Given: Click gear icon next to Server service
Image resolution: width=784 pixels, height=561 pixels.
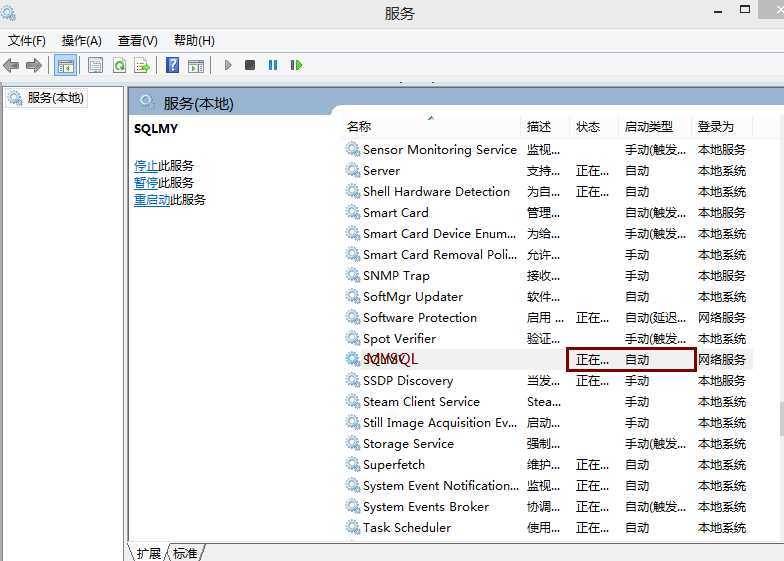Looking at the screenshot, I should tap(353, 170).
